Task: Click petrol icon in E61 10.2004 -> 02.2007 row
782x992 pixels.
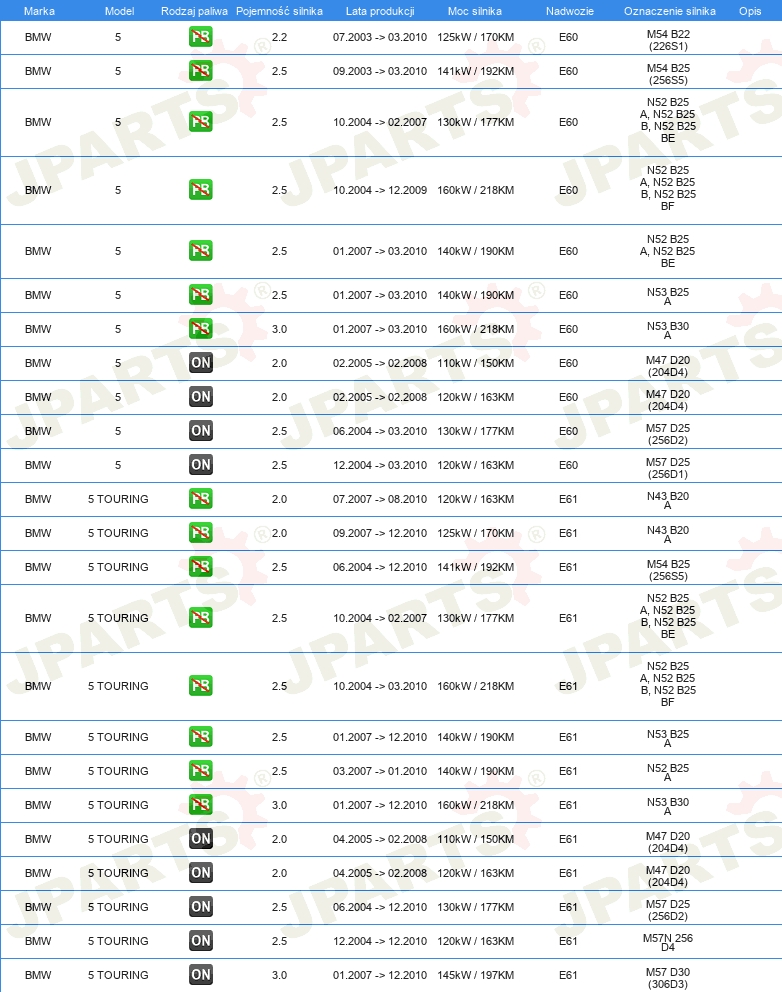Action: (x=201, y=617)
